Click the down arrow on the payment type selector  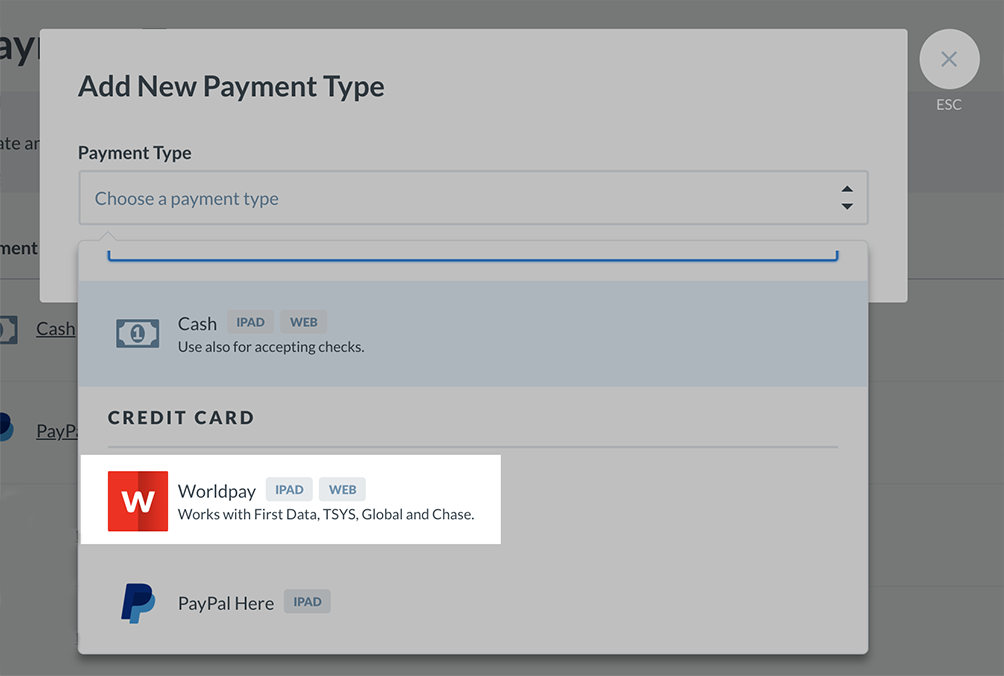(846, 205)
